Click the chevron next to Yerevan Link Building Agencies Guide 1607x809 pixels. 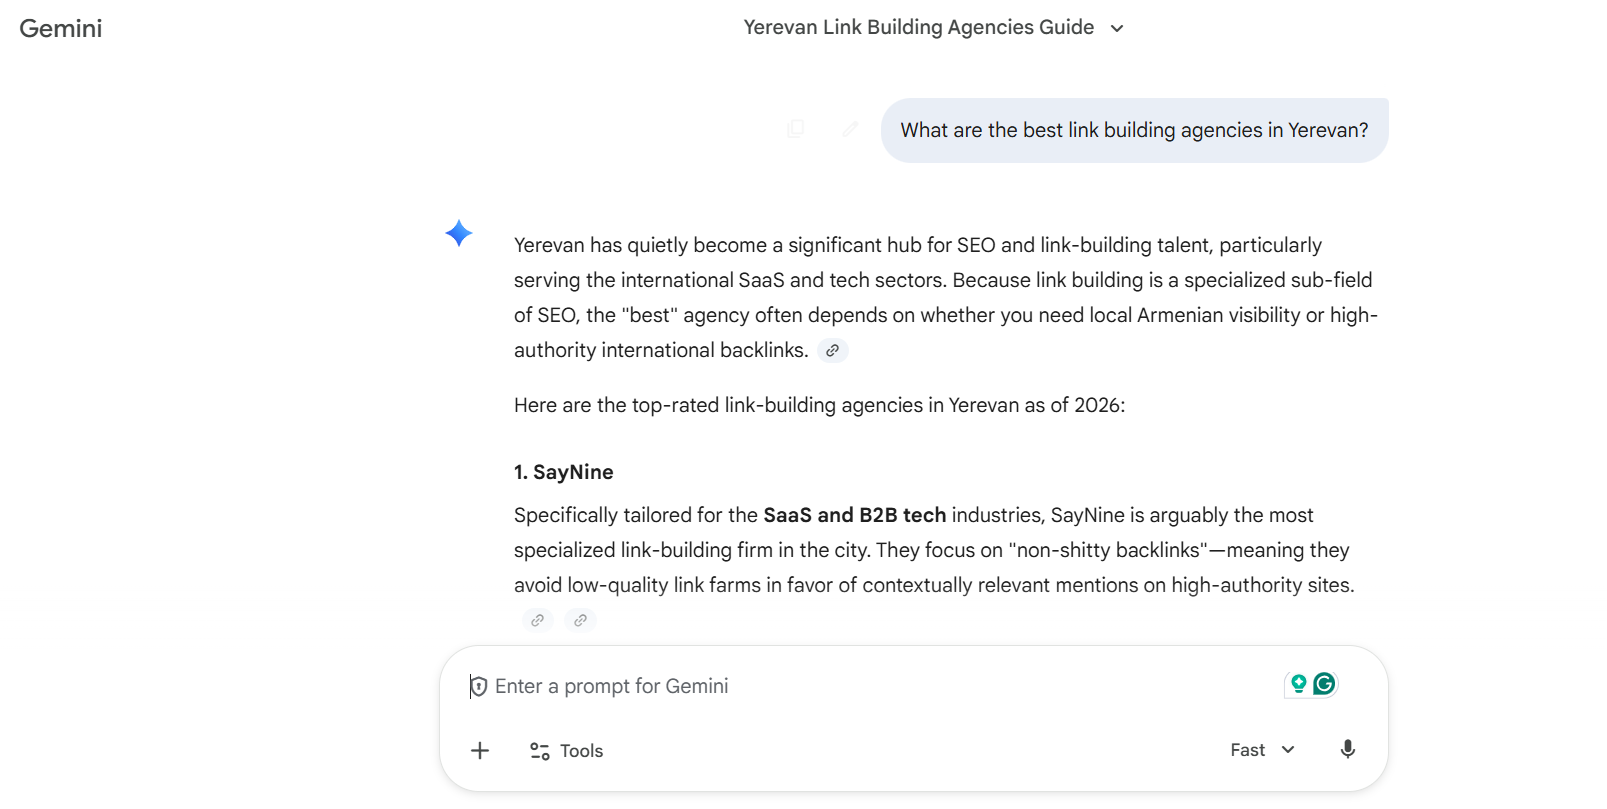pos(1117,28)
